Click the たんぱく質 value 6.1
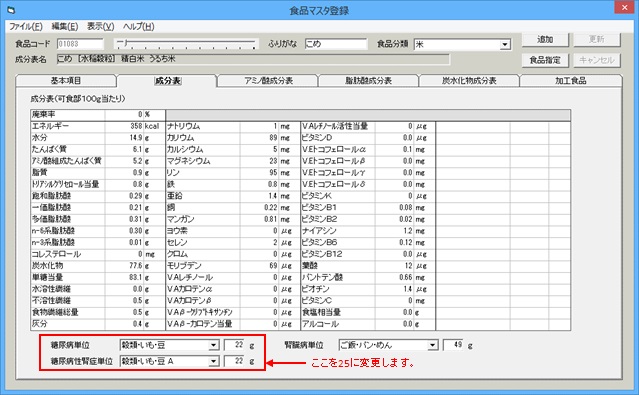The width and height of the screenshot is (639, 395). (x=124, y=150)
